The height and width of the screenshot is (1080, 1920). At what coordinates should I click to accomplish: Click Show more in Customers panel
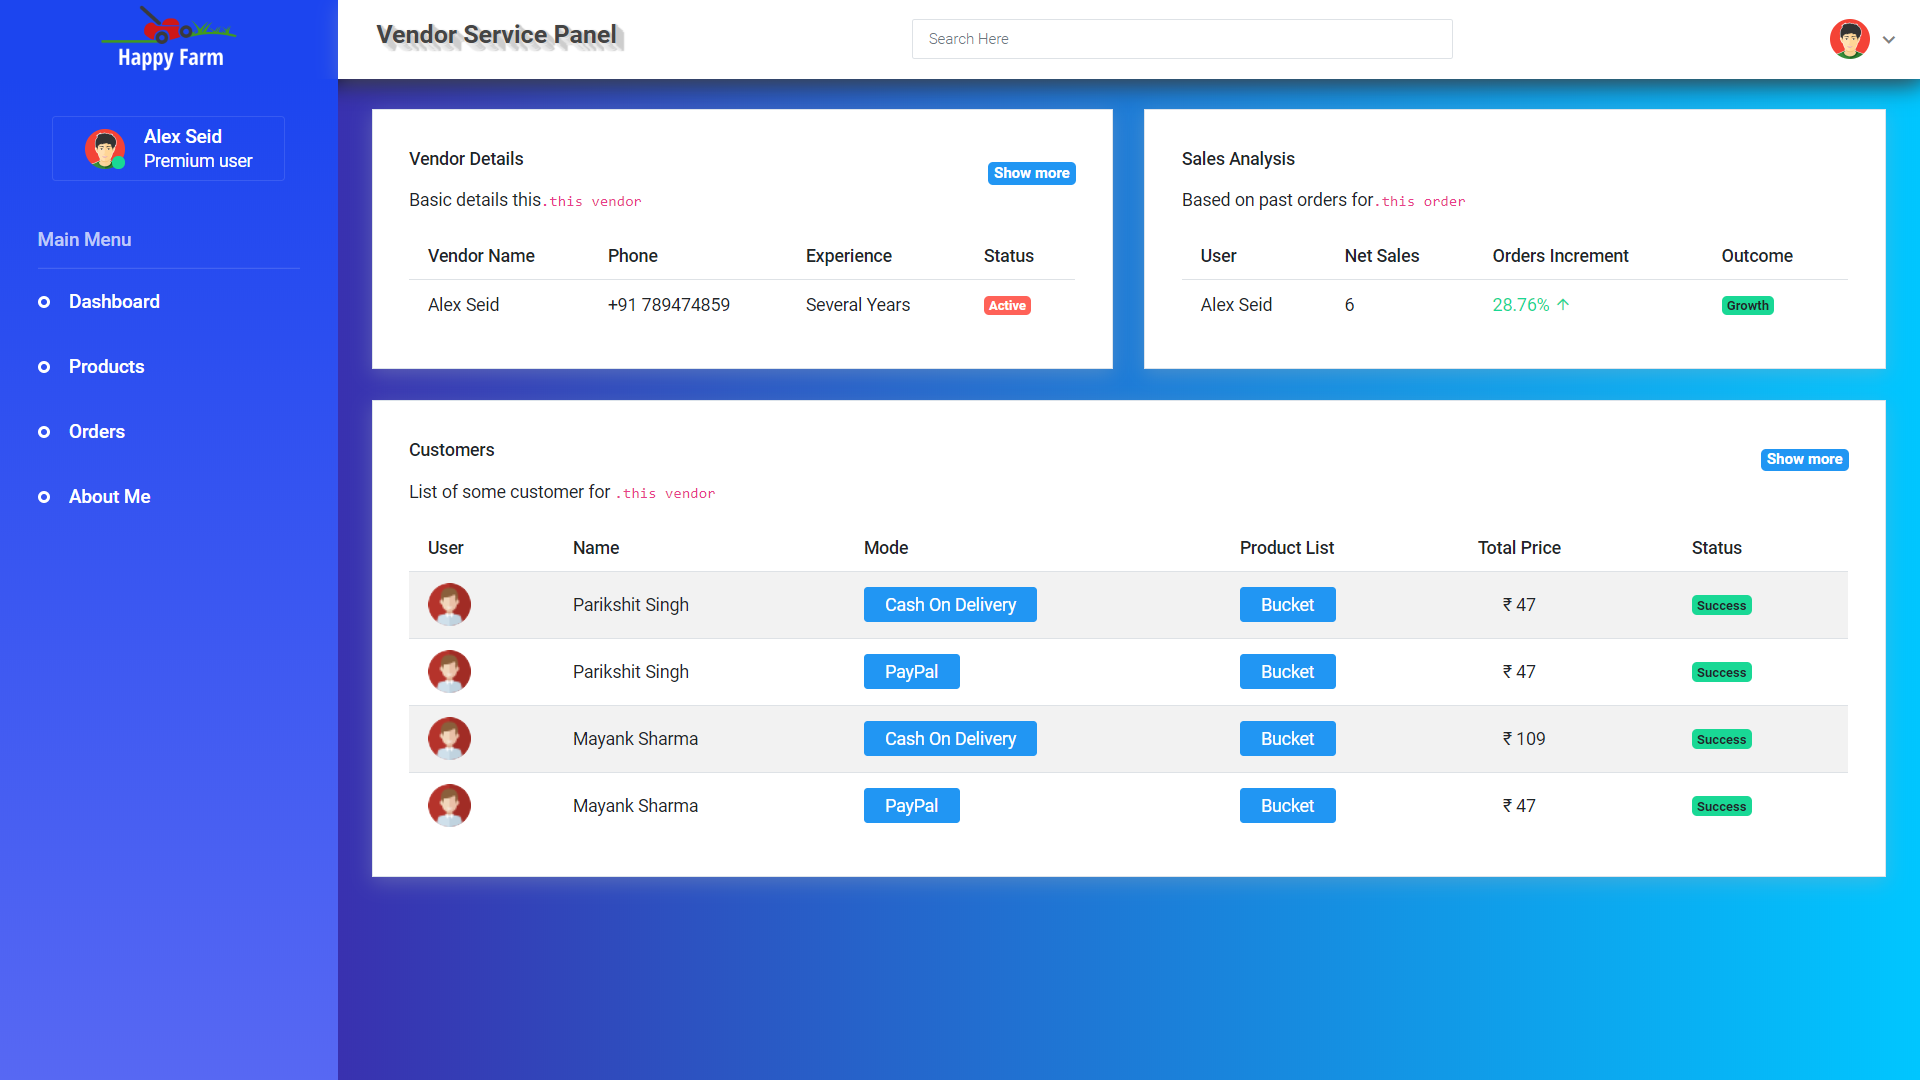tap(1803, 459)
